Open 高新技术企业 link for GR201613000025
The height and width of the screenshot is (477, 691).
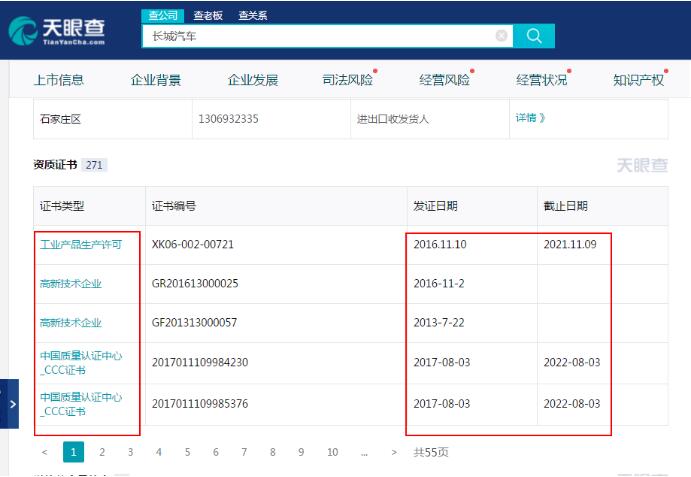71,283
